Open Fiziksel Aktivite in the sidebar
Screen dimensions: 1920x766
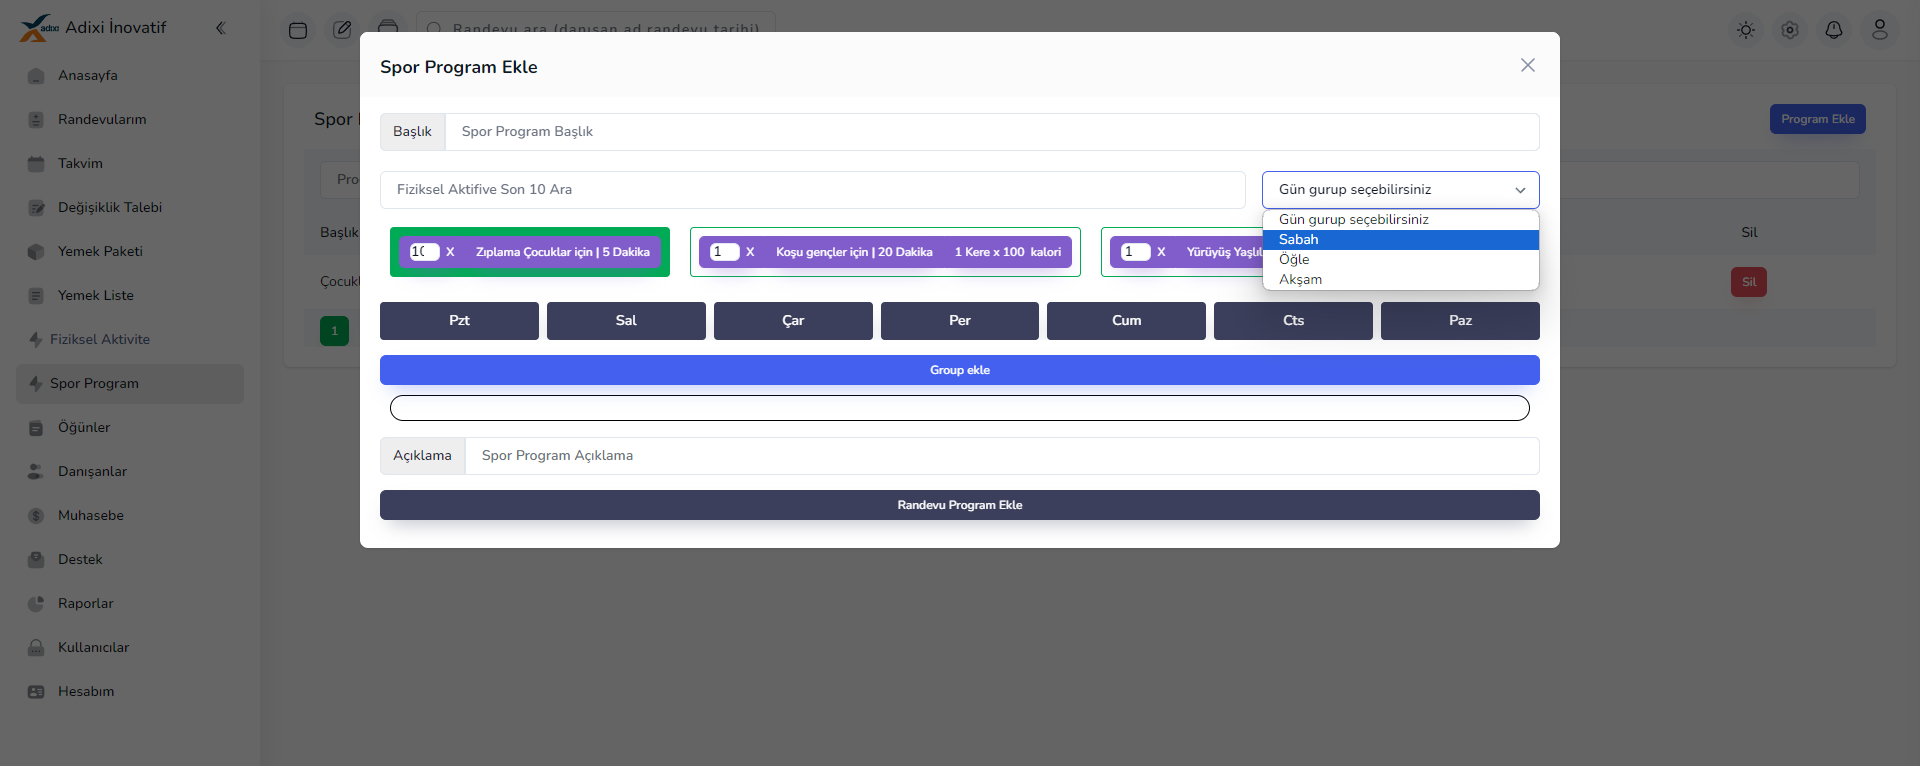pos(130,340)
